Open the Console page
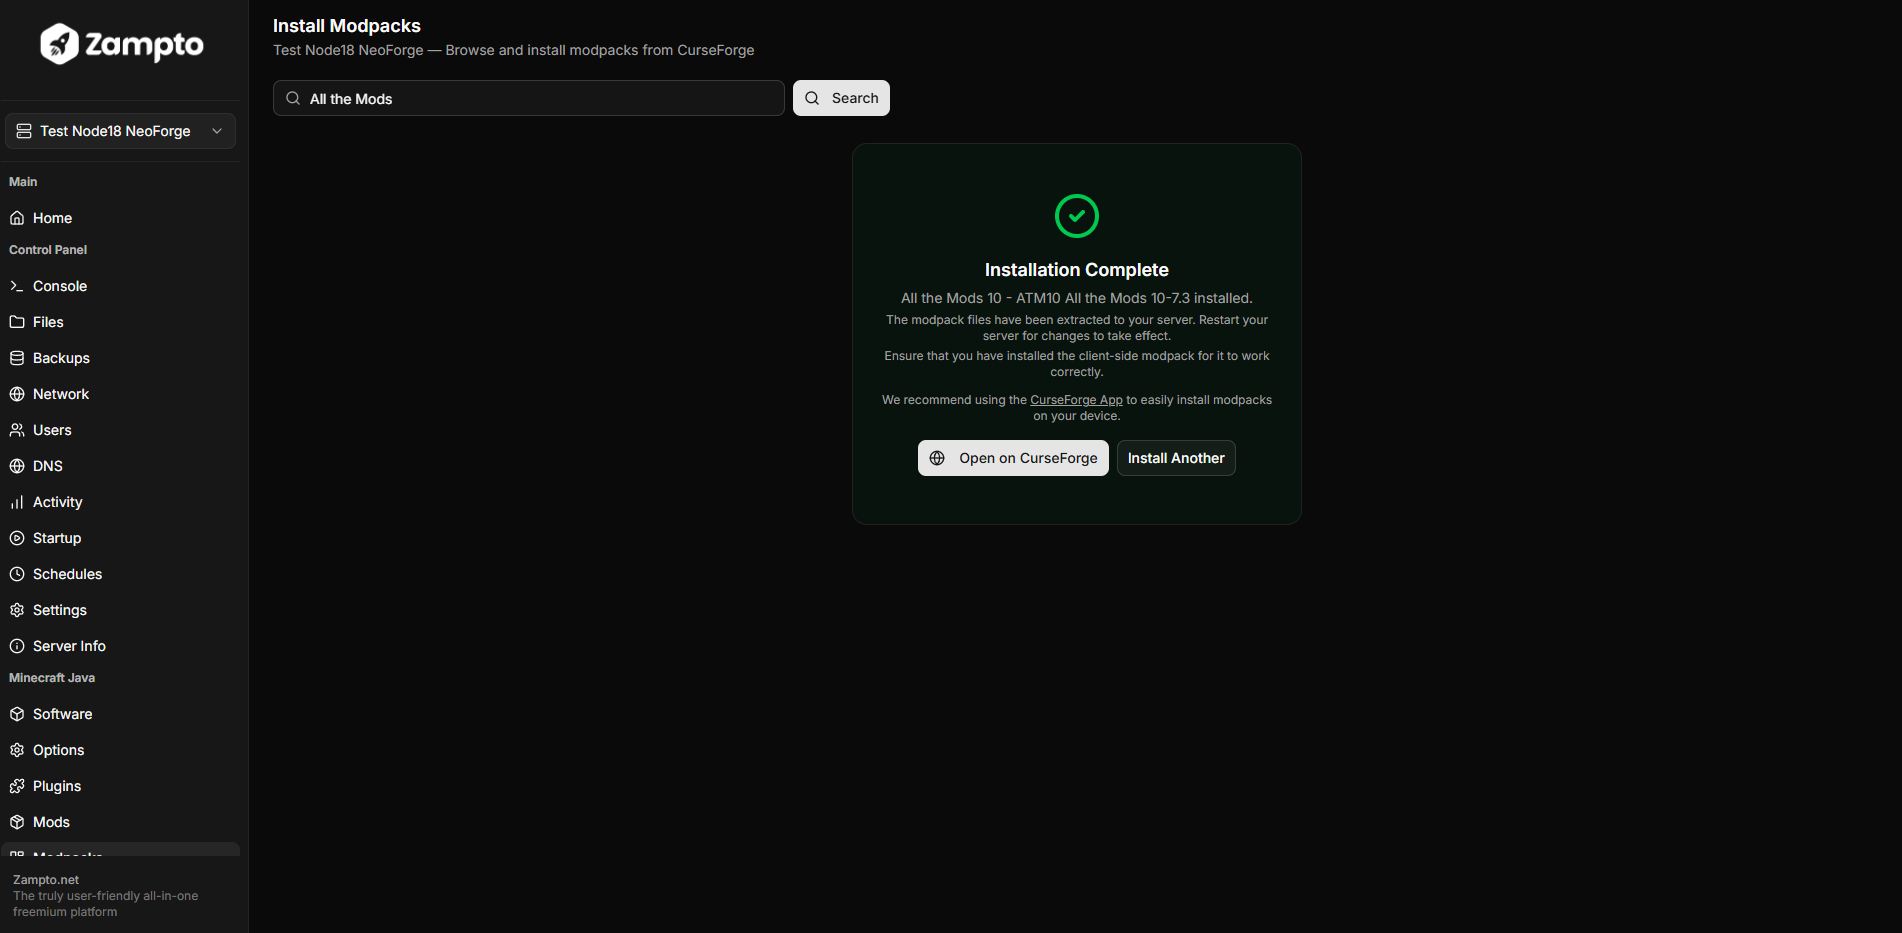1902x933 pixels. [x=120, y=286]
